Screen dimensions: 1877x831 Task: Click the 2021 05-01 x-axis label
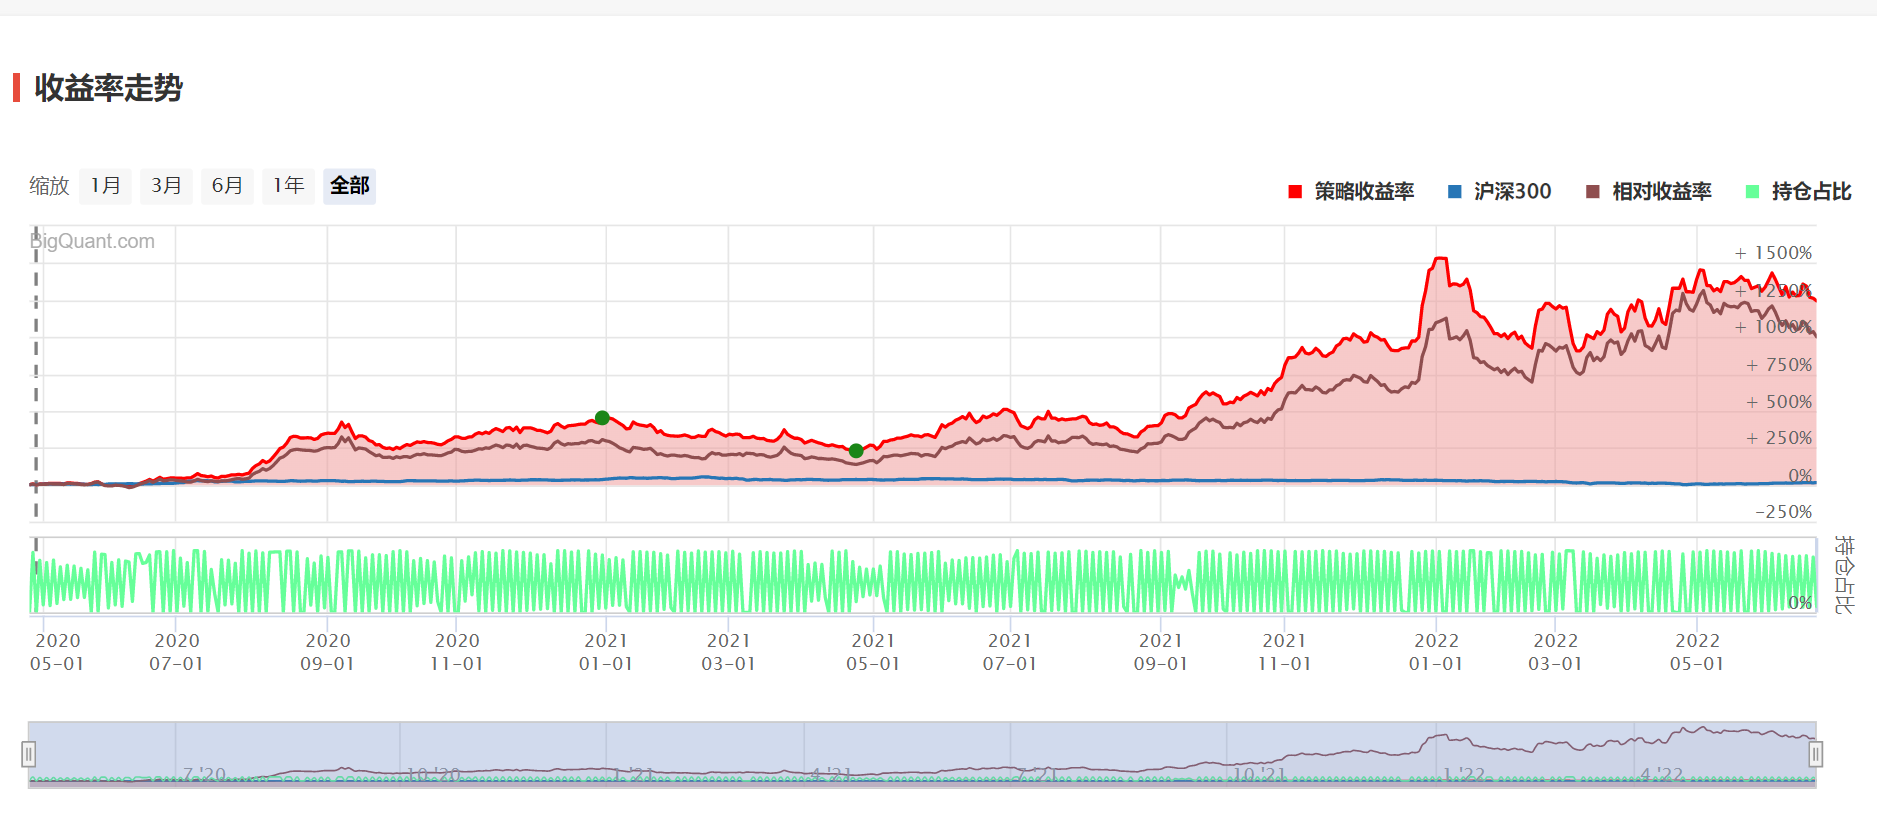[x=873, y=652]
